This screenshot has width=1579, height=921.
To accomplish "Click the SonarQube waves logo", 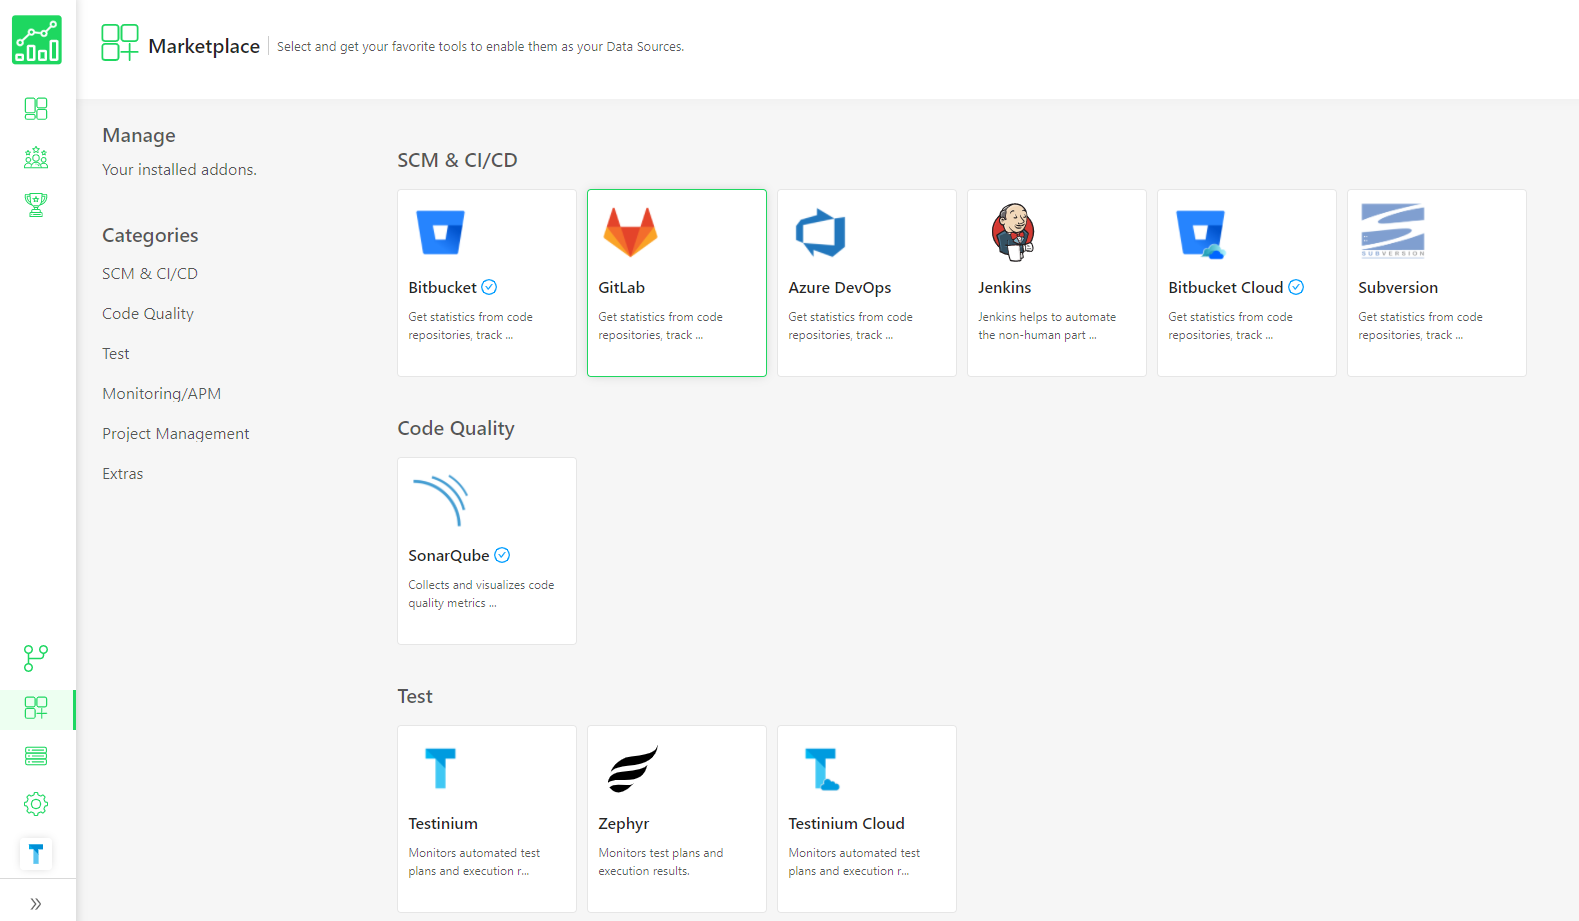I will click(441, 500).
